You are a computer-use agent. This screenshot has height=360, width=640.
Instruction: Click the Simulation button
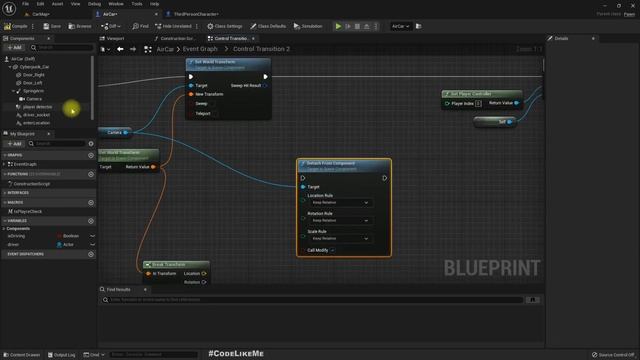308,26
